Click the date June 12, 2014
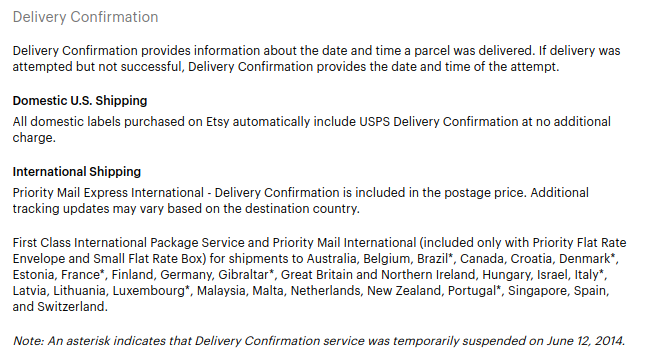Screen dimensions: 645x360 point(586,341)
